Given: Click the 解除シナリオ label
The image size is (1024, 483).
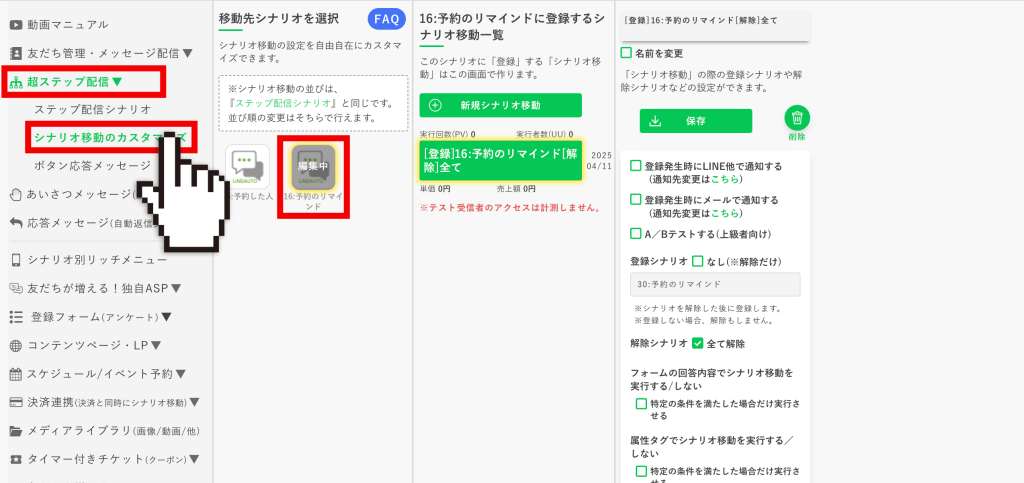Looking at the screenshot, I should [x=658, y=343].
